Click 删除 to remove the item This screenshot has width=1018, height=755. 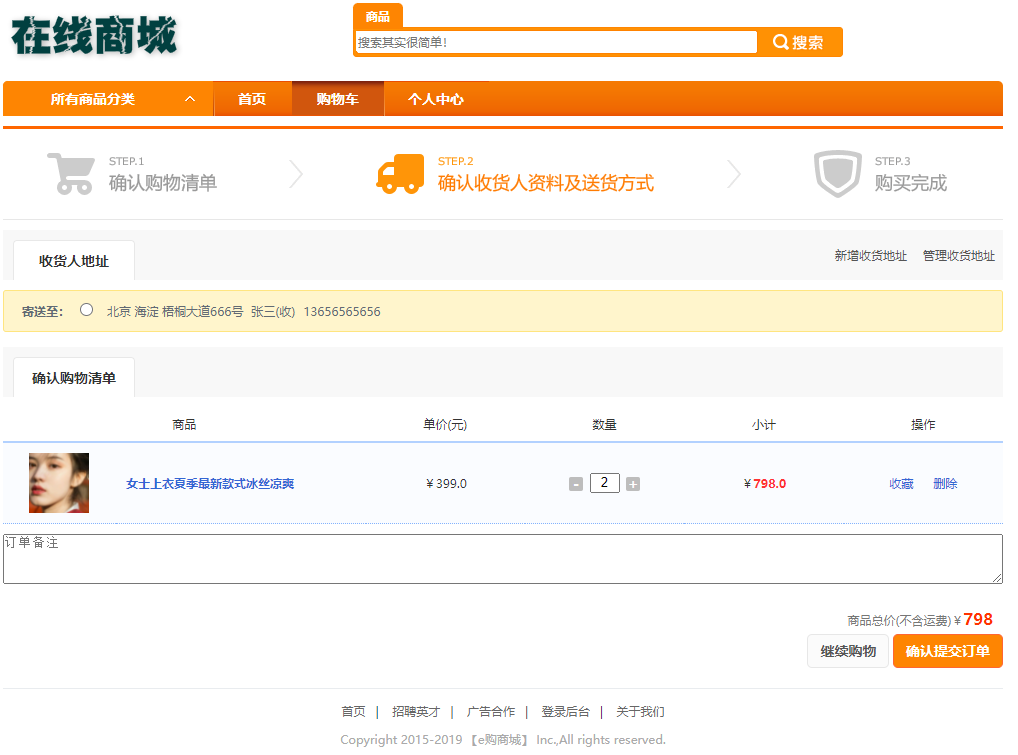coord(945,484)
